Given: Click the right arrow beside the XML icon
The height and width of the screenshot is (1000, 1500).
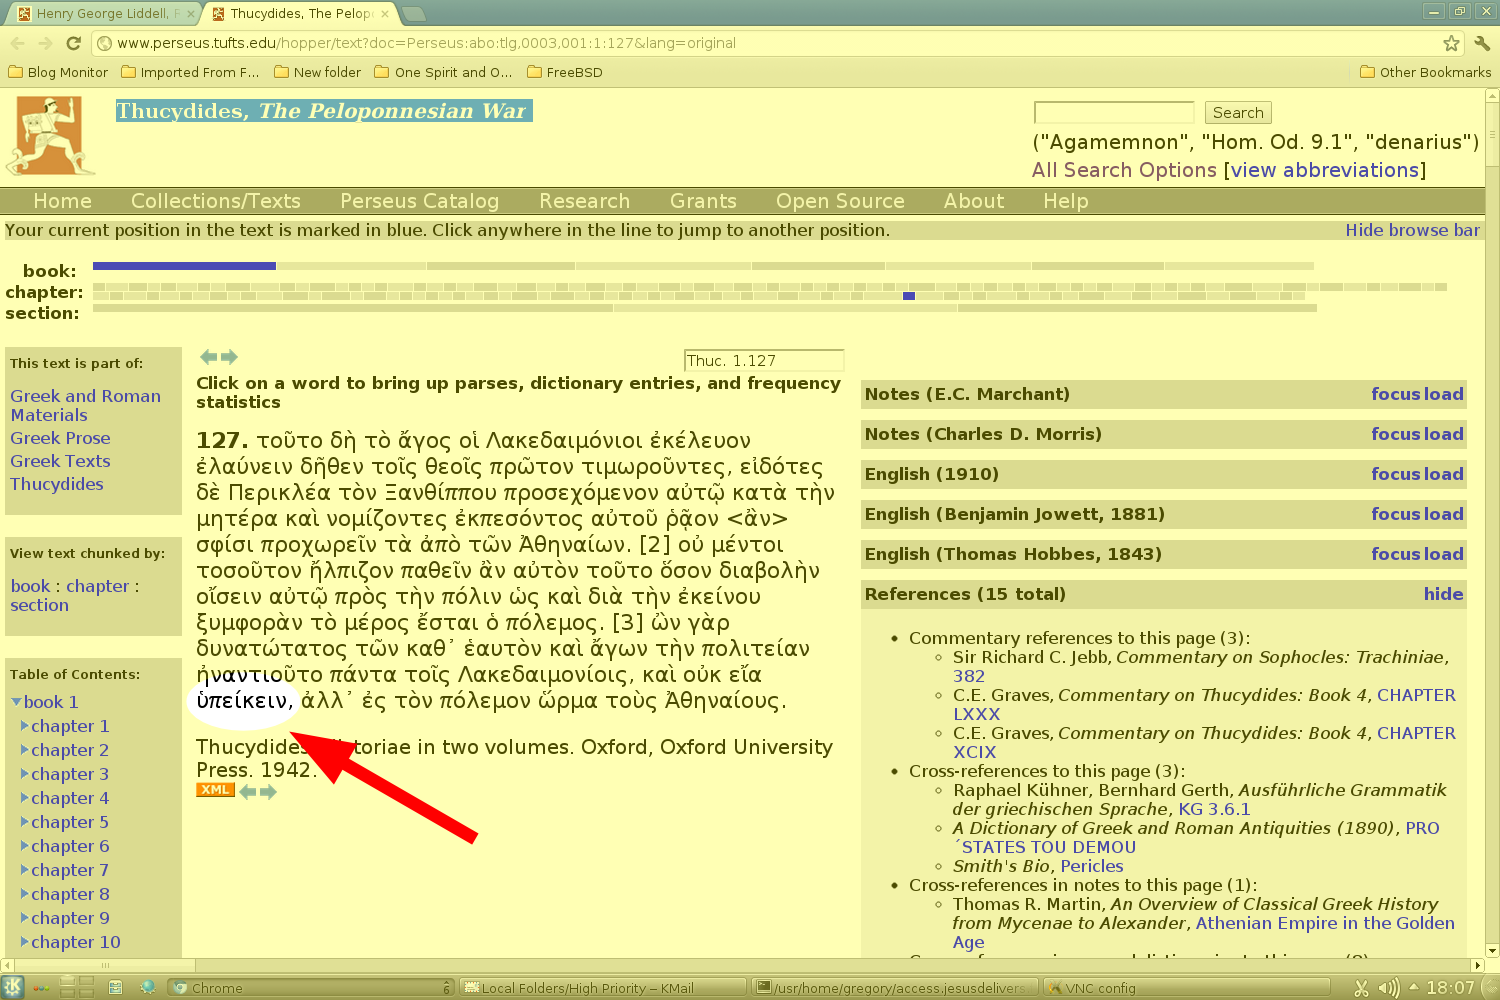Looking at the screenshot, I should [x=268, y=791].
